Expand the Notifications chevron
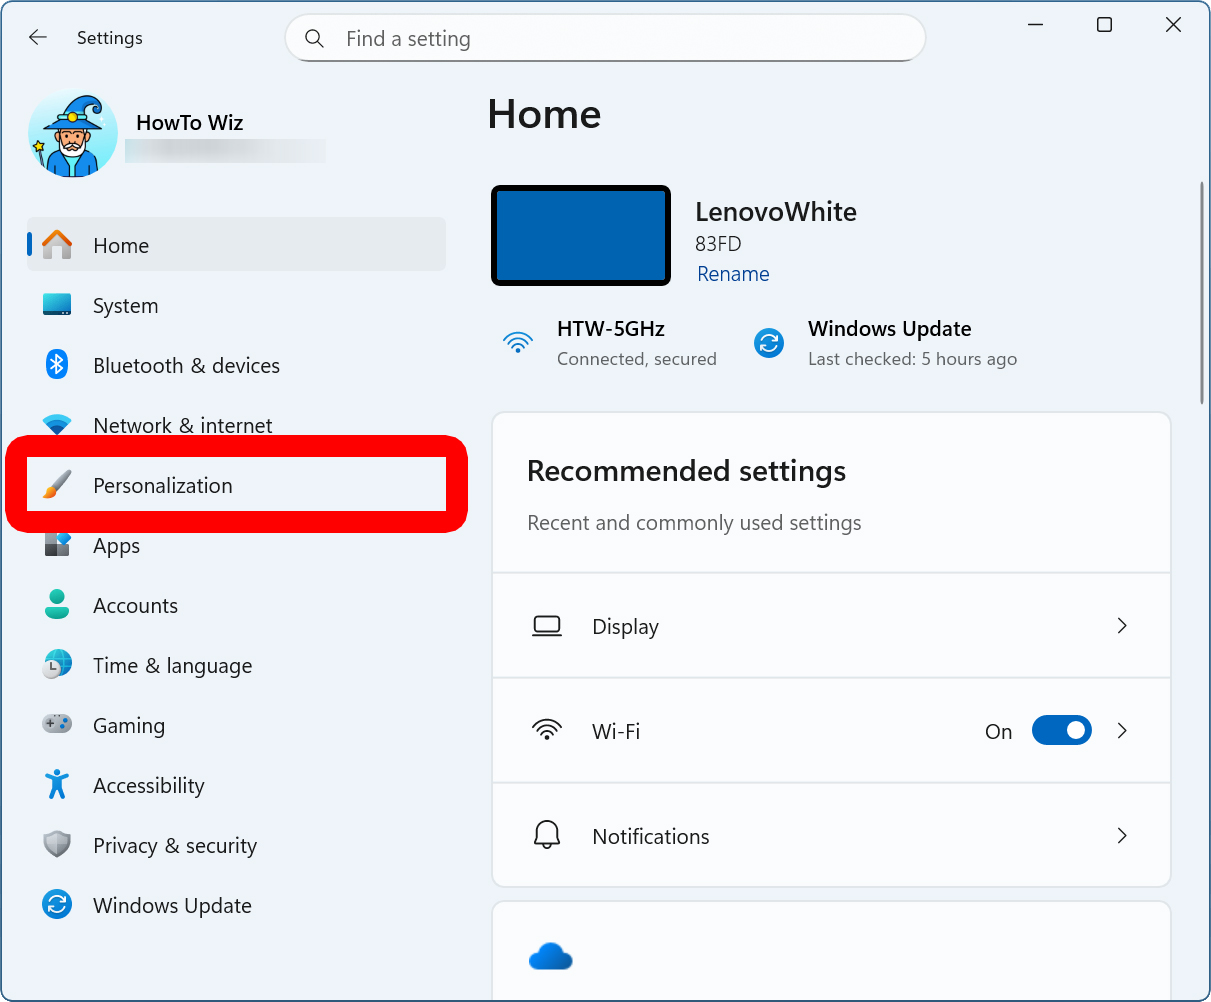 coord(1122,836)
